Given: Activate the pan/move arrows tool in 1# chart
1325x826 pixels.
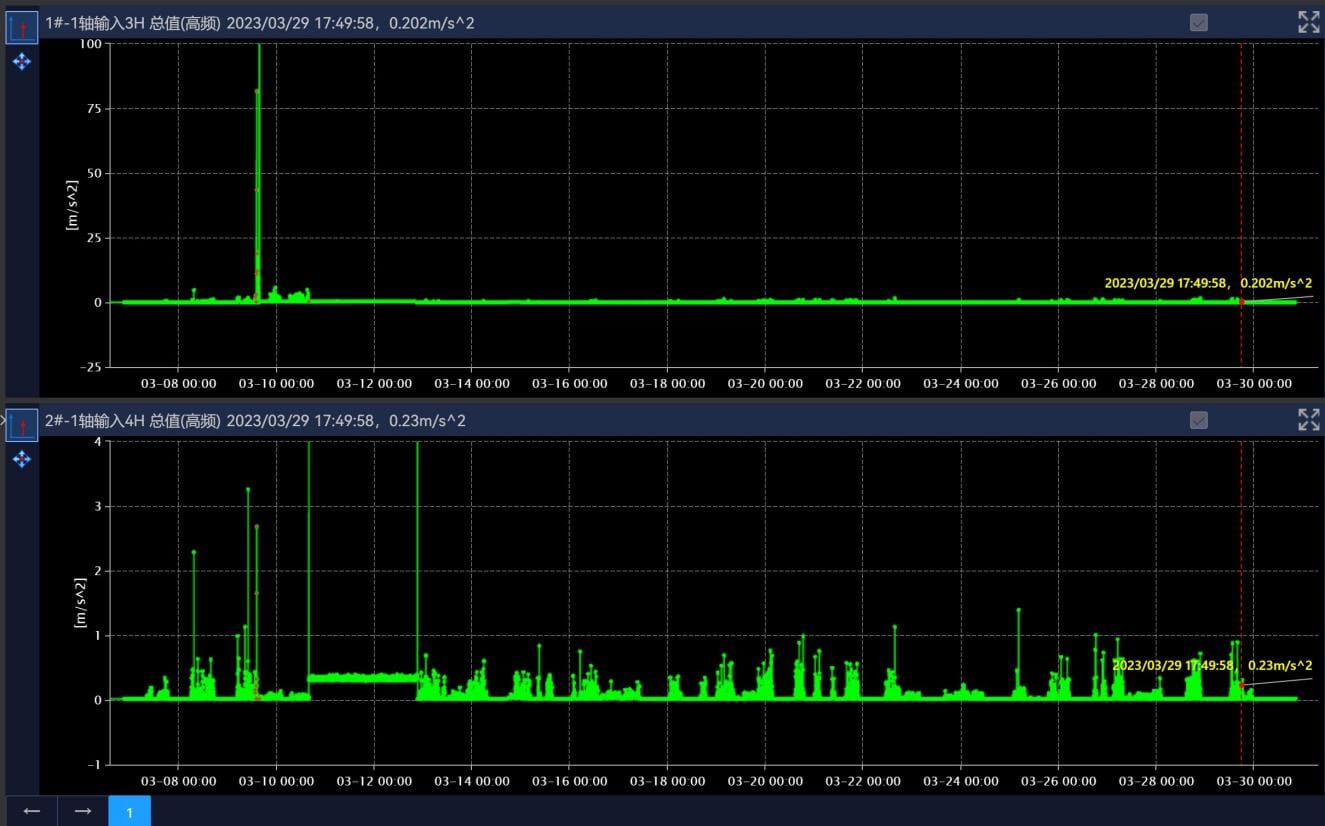Looking at the screenshot, I should 22,62.
